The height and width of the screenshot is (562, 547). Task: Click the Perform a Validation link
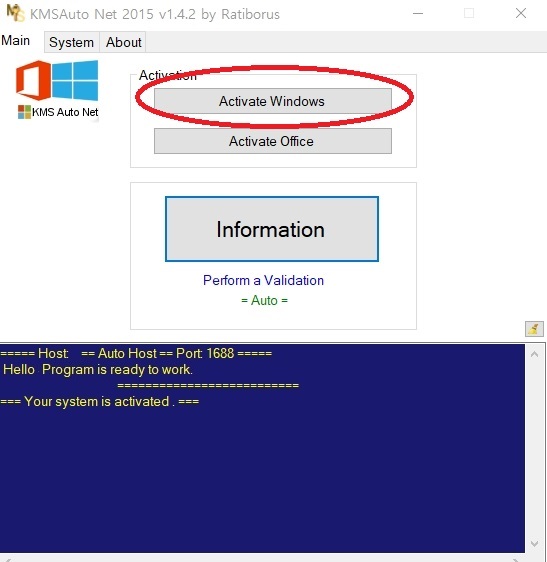click(263, 280)
